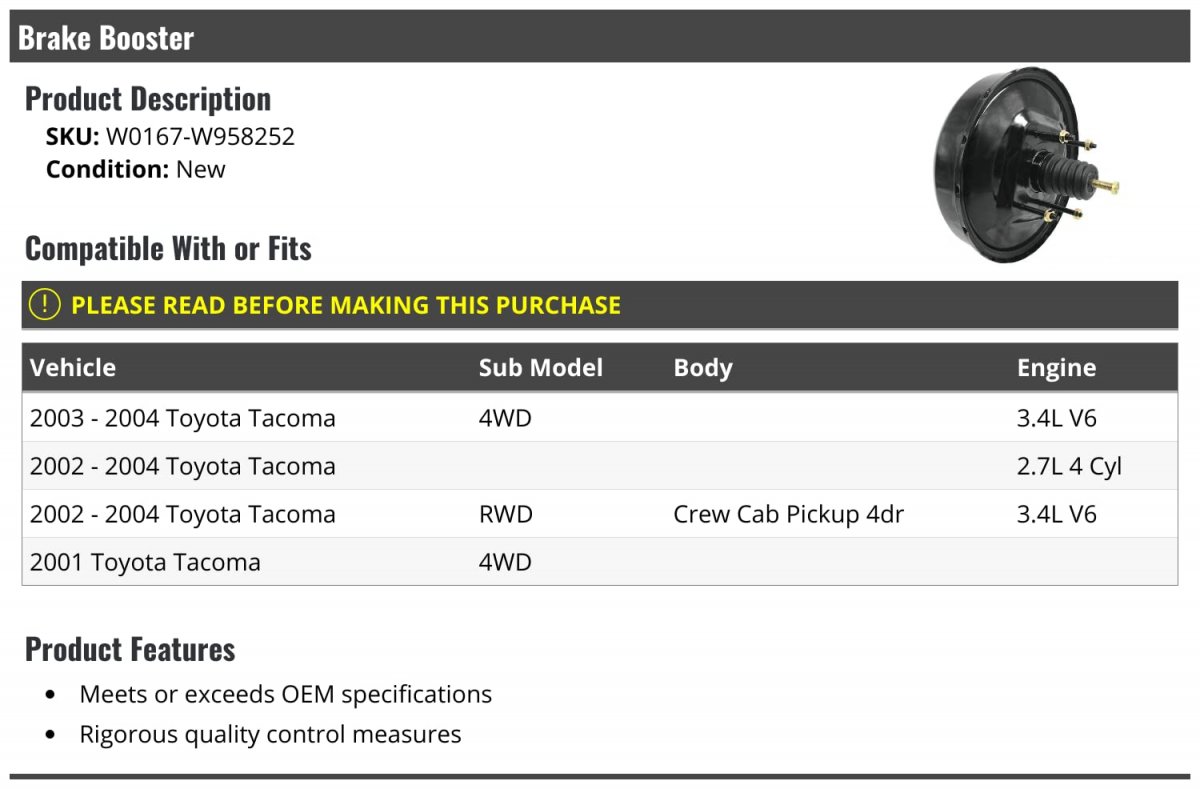The height and width of the screenshot is (789, 1200).
Task: Click the 2001 Toyota Tacoma row
Action: point(600,562)
